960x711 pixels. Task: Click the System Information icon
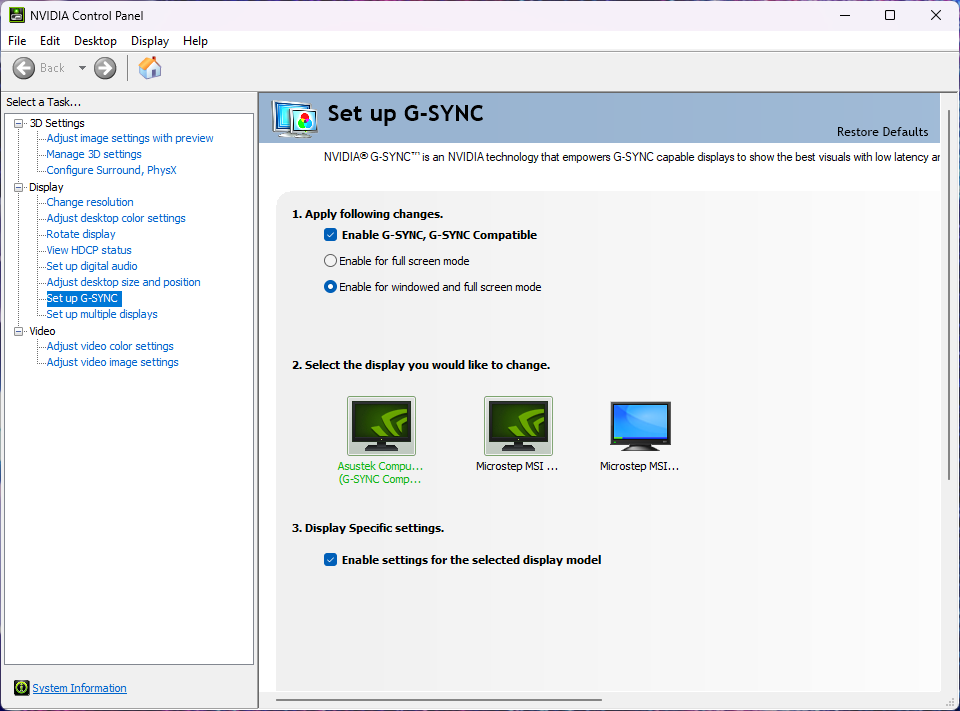pos(21,688)
